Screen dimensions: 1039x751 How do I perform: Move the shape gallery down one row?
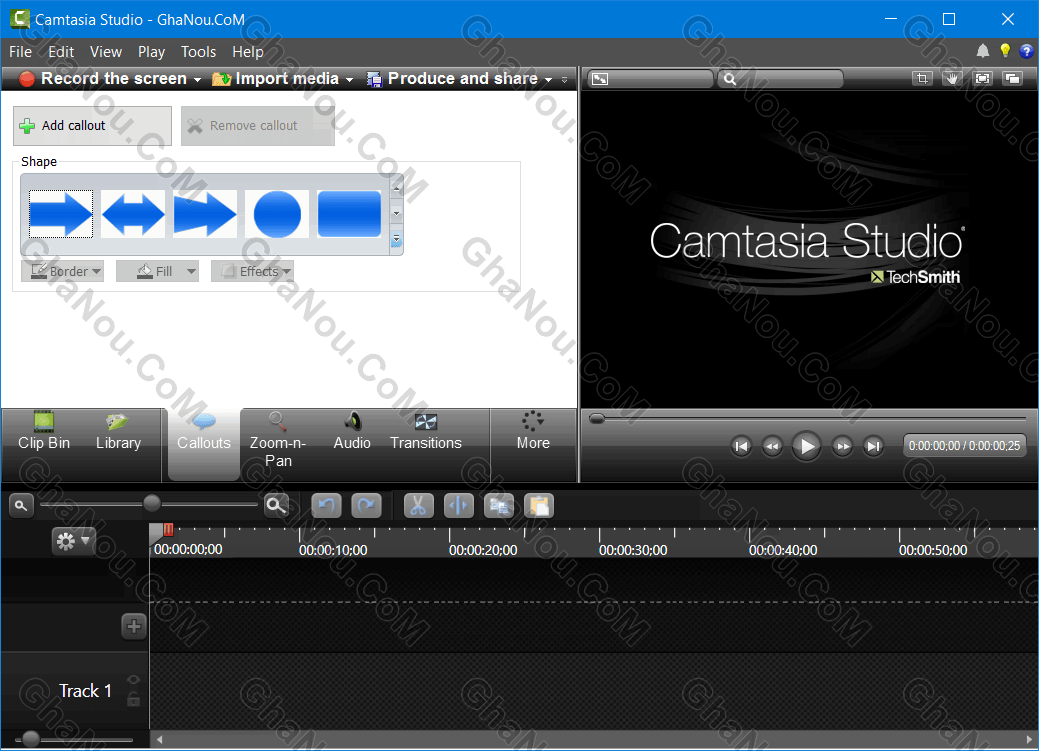396,214
